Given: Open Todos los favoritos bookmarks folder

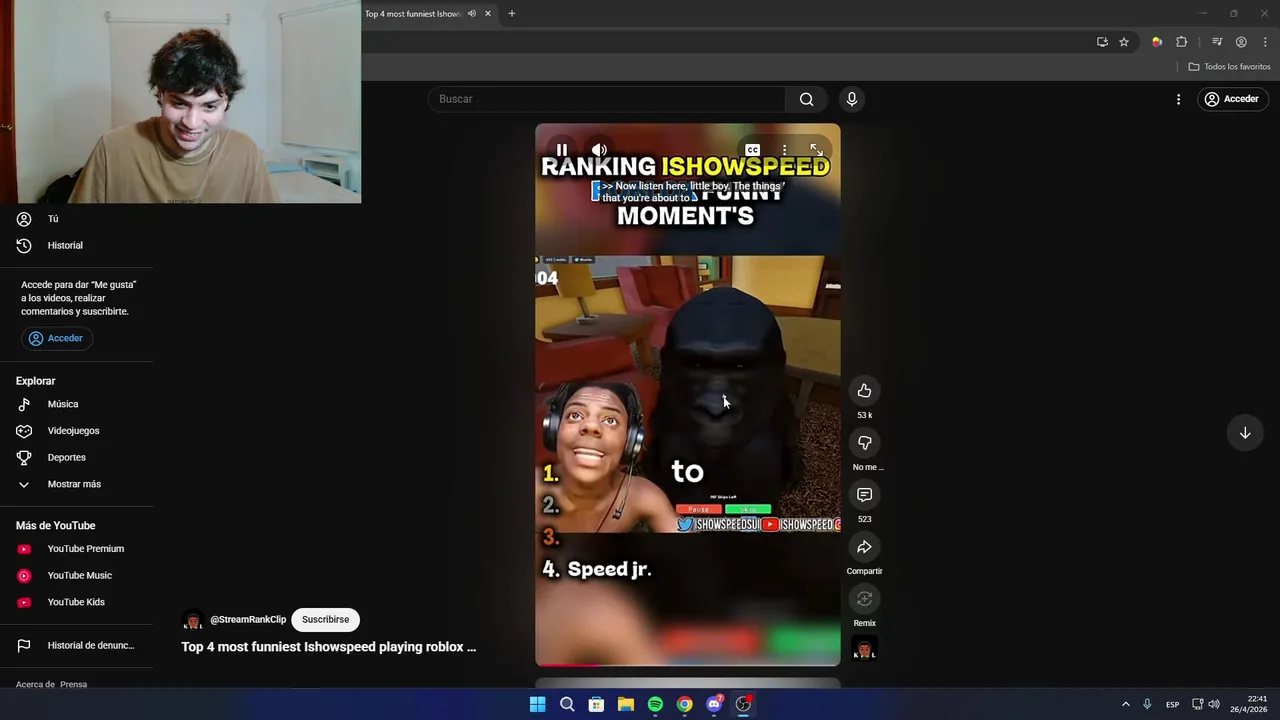Looking at the screenshot, I should click(1229, 67).
